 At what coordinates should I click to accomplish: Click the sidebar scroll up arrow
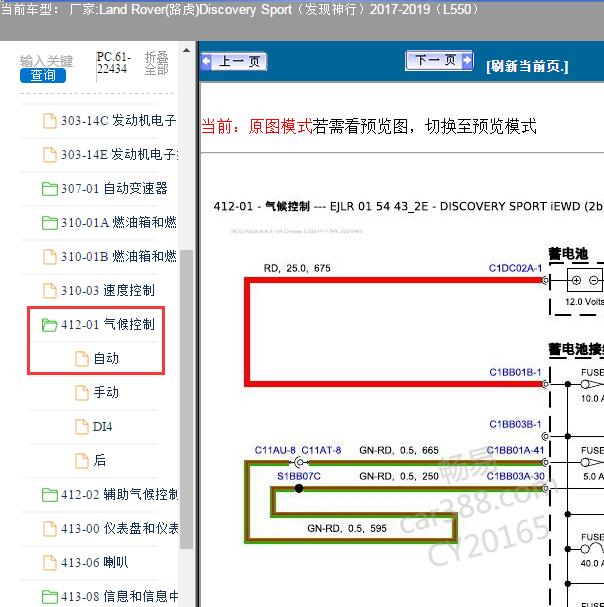coord(187,50)
